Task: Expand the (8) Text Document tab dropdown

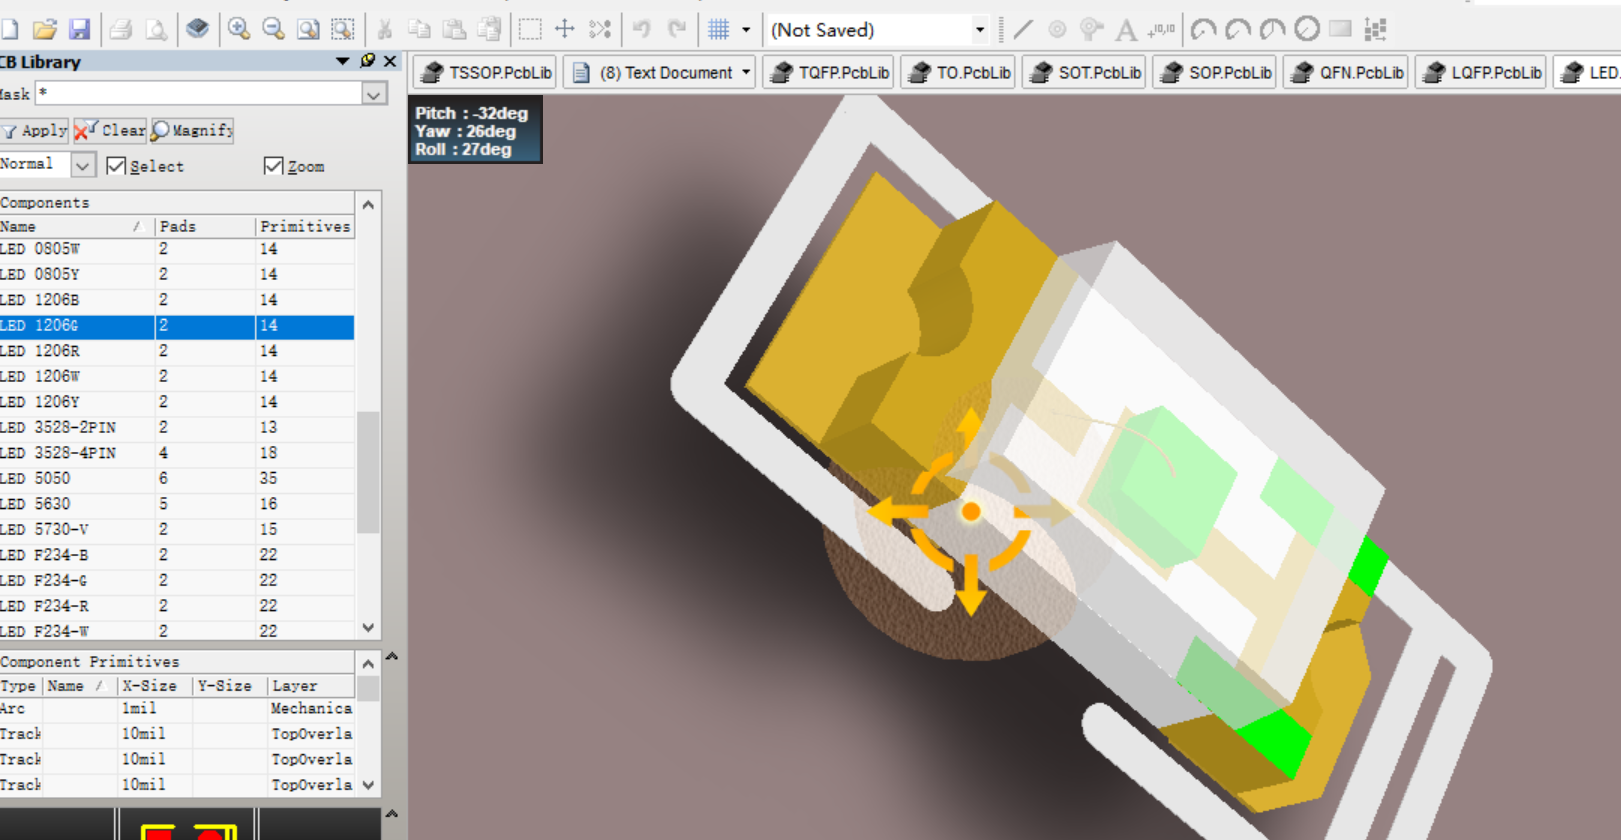Action: (746, 72)
